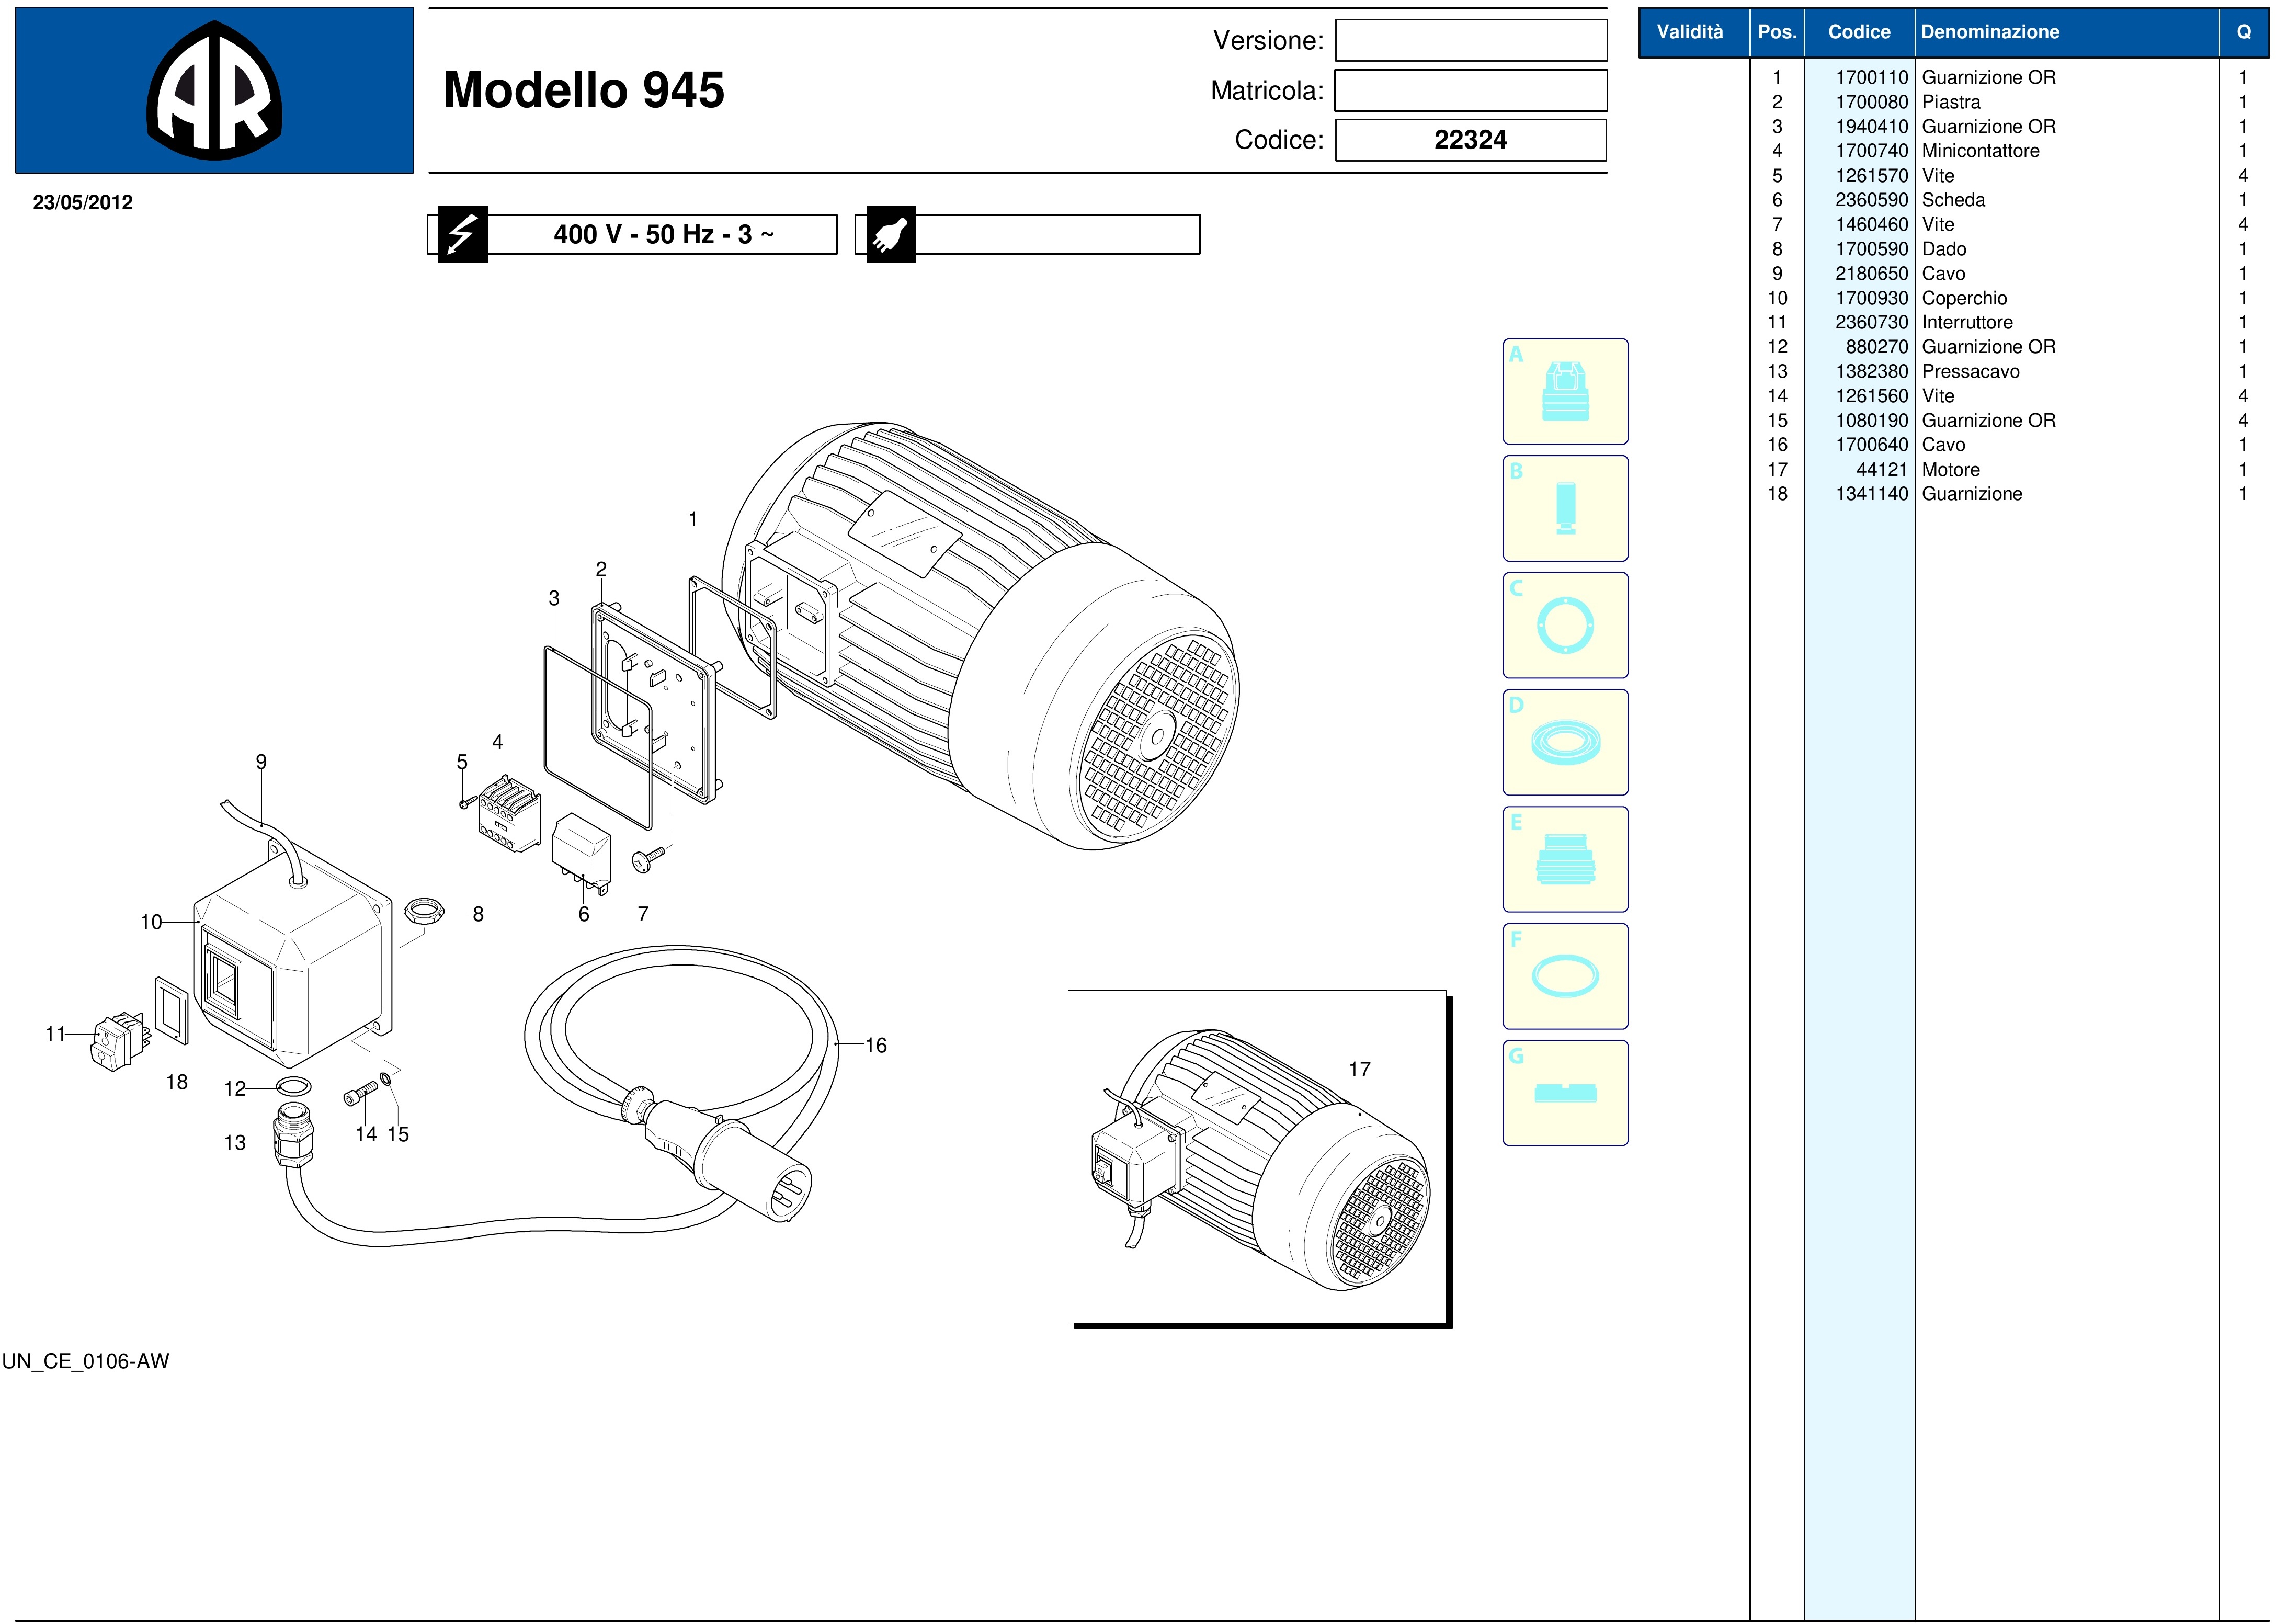This screenshot has width=2276, height=1624.
Task: Select the Motore 44121 parts row
Action: [1950, 470]
